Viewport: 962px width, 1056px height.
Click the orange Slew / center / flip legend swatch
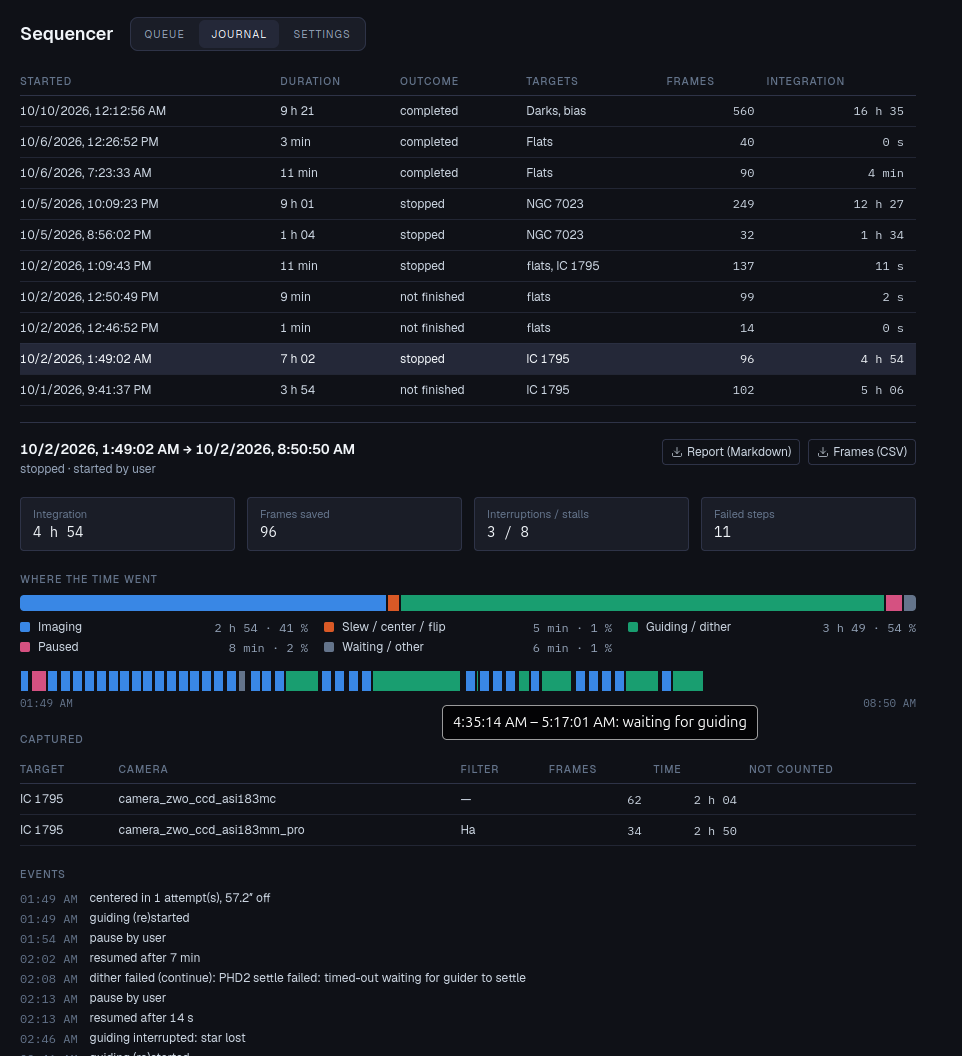coord(329,627)
